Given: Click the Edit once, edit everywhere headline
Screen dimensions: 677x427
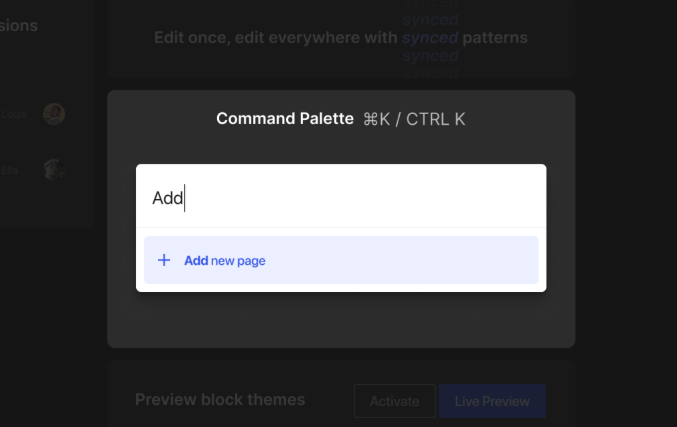Looking at the screenshot, I should [x=277, y=38].
